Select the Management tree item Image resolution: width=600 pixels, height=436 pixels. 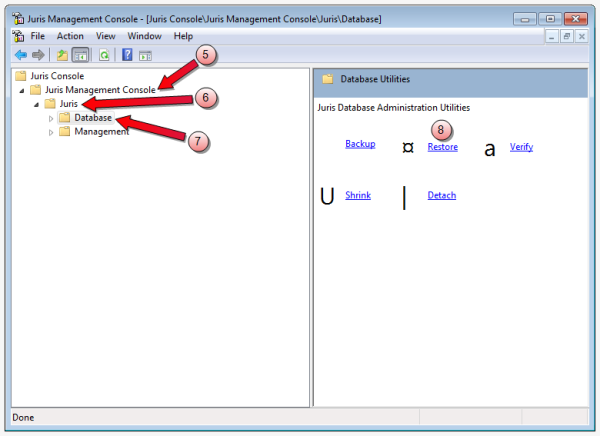[101, 132]
